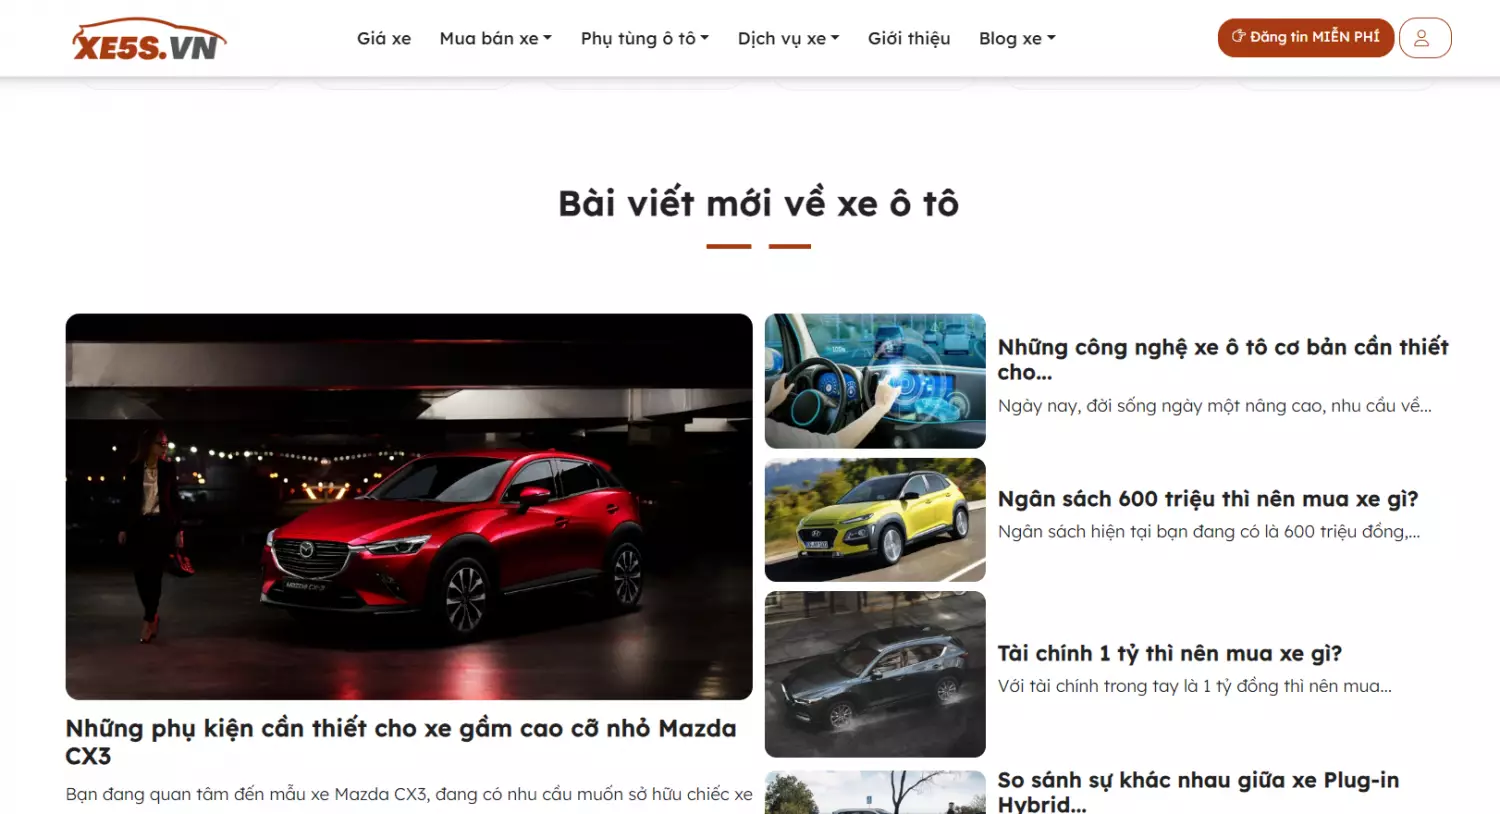Click excerpt 'Ngân sách hiện tại bạn đang có'
Viewport: 1500px width, 814px height.
[1209, 531]
